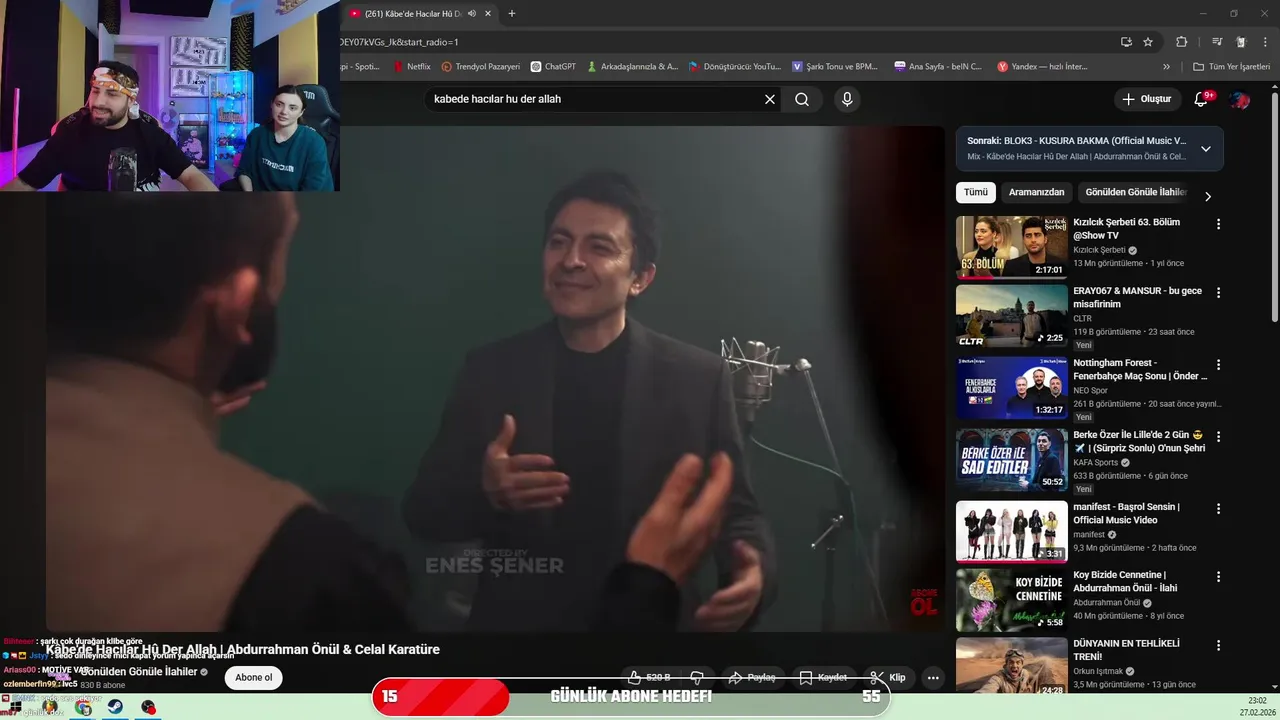Open the red app icon next to Steam
The width and height of the screenshot is (1280, 720).
coord(149,707)
